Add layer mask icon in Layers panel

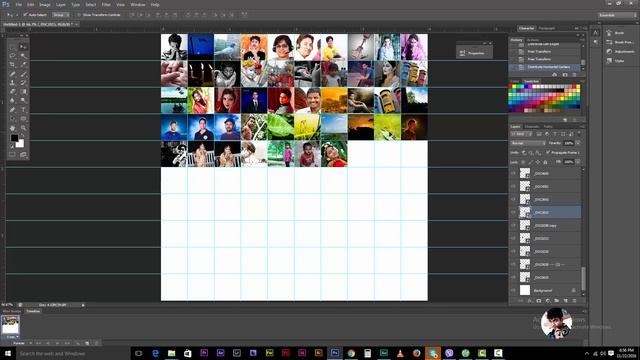tap(539, 301)
